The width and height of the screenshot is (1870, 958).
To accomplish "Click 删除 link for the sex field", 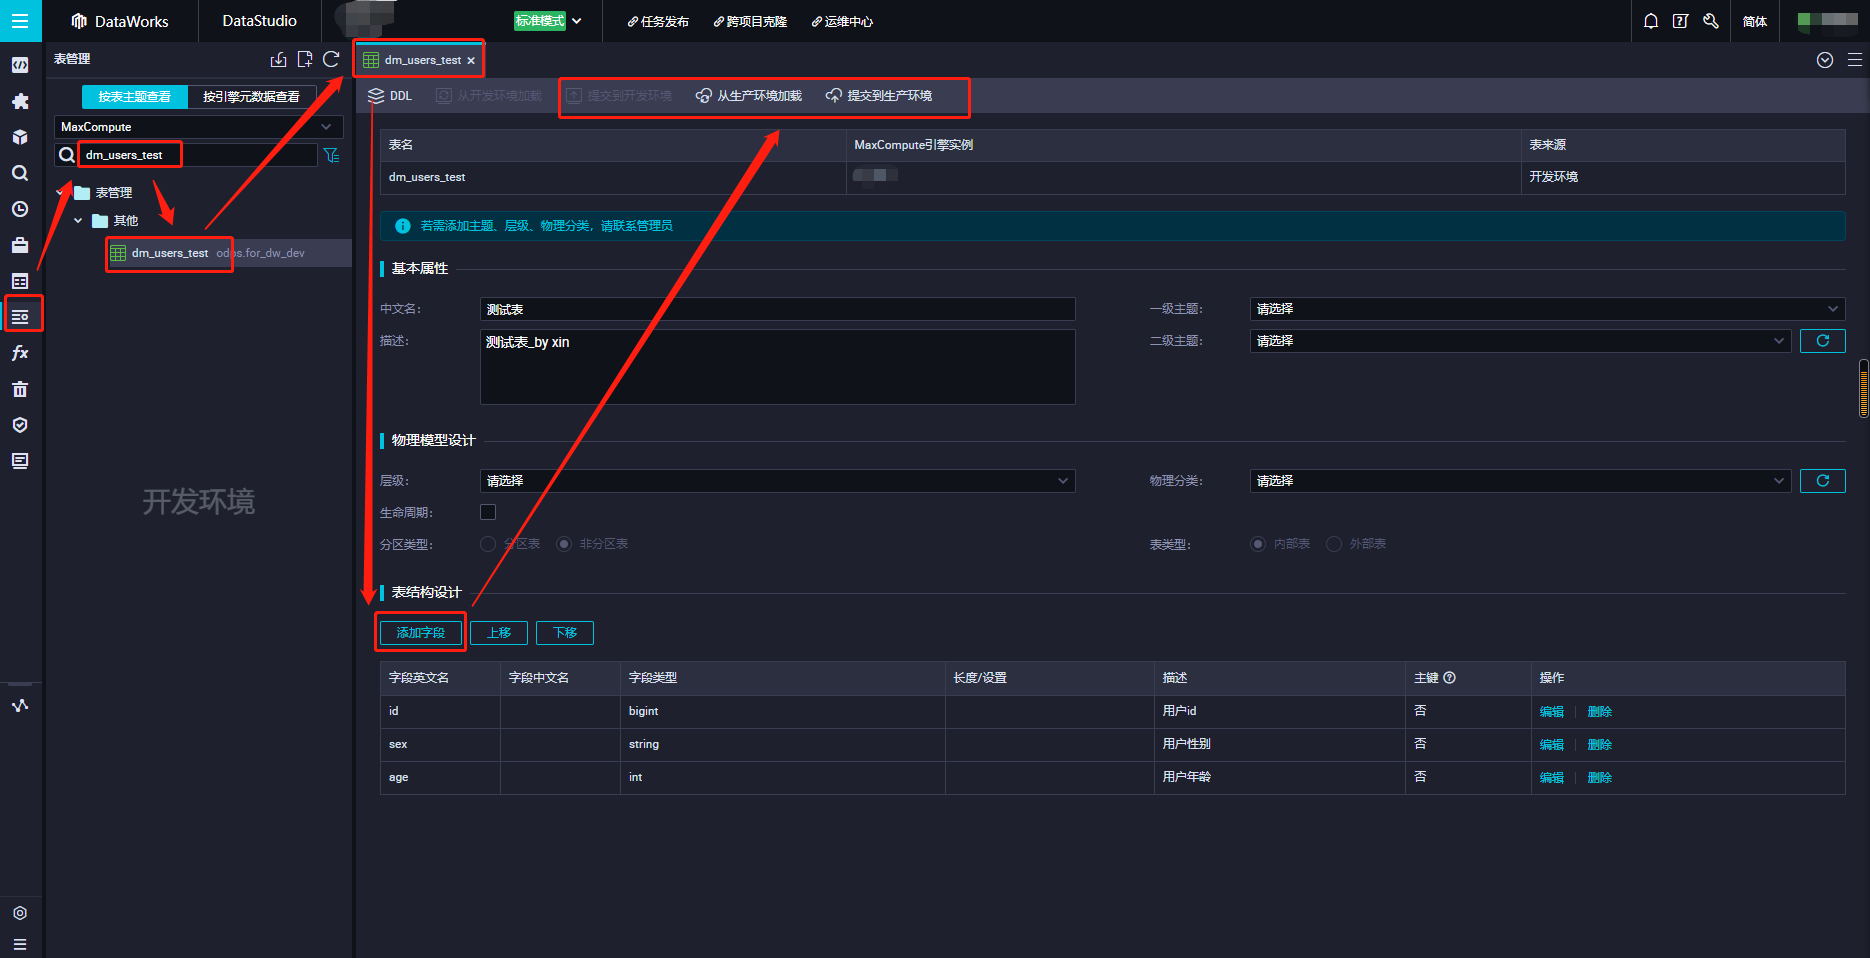I will (1600, 745).
